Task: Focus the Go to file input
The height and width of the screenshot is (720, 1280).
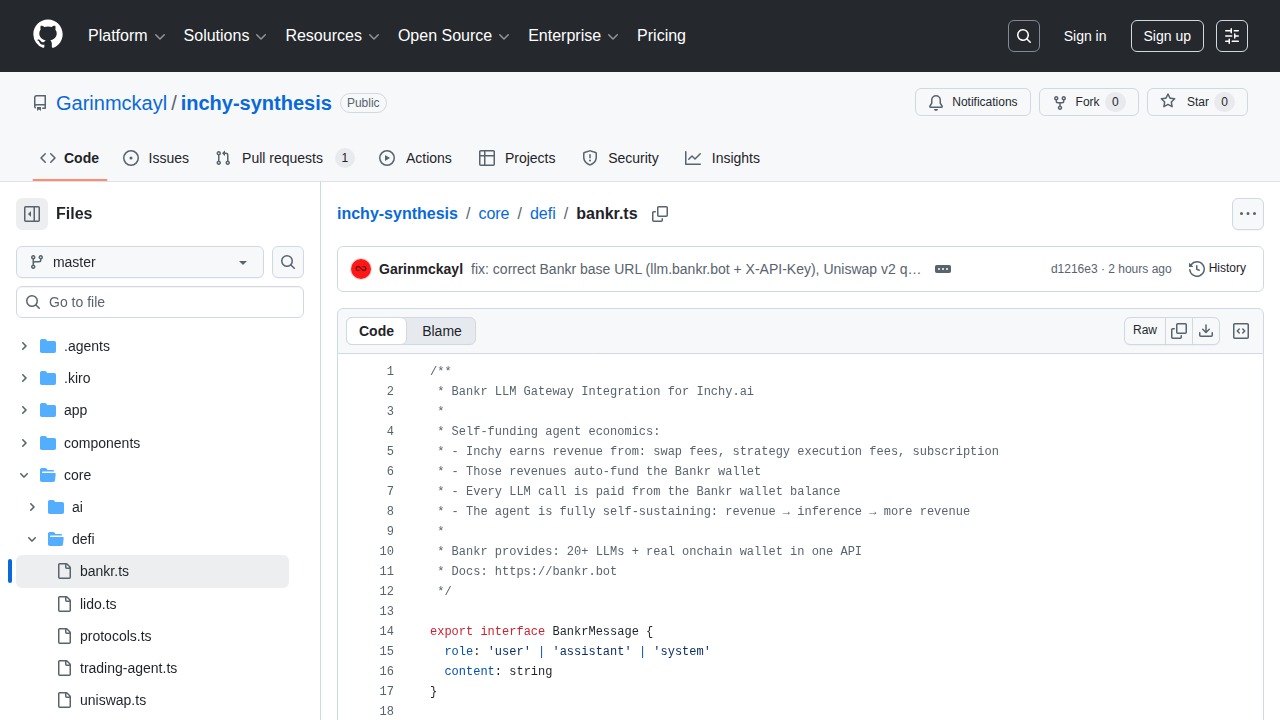Action: coord(160,302)
